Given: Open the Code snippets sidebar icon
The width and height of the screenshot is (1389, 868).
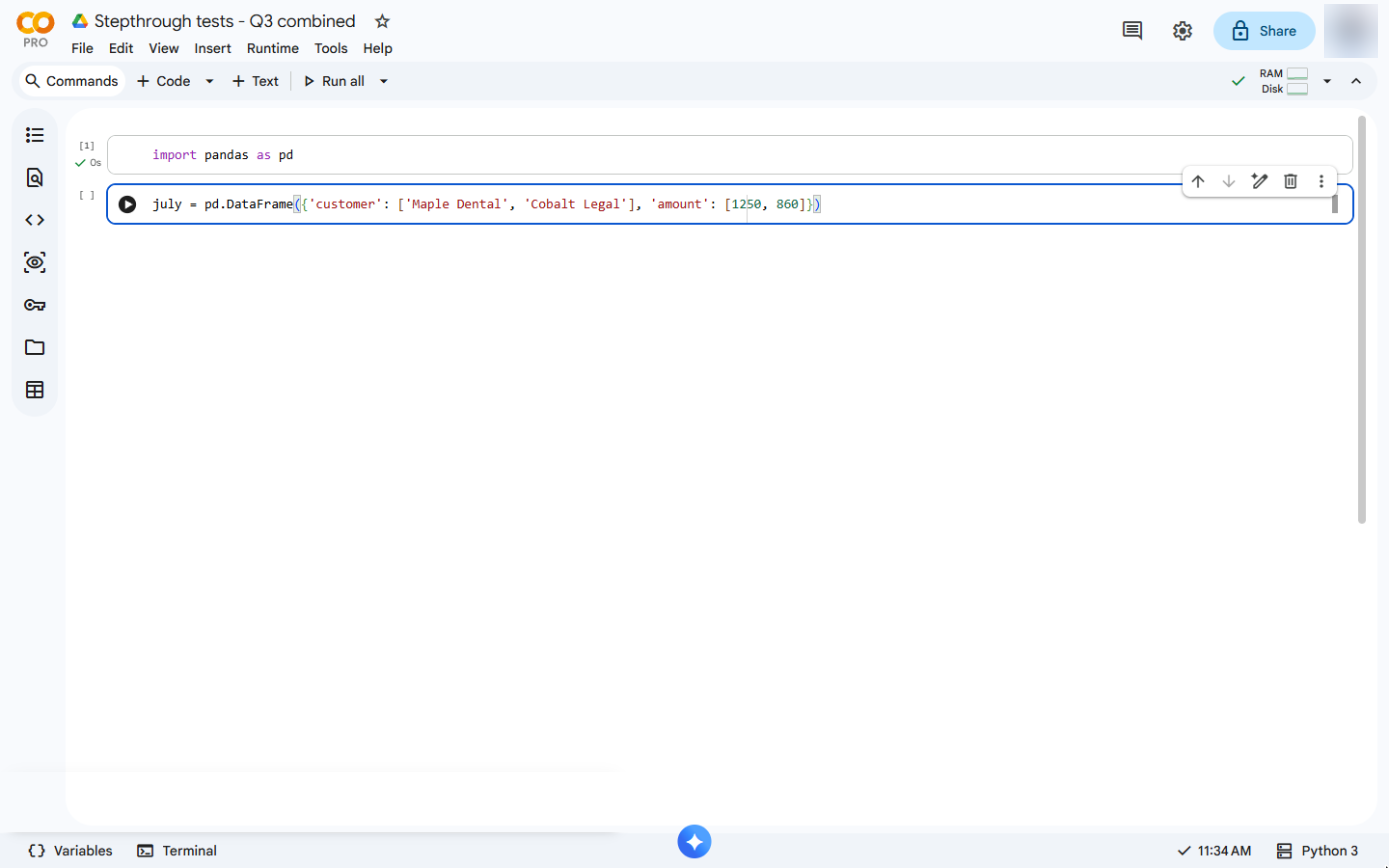Looking at the screenshot, I should [35, 220].
